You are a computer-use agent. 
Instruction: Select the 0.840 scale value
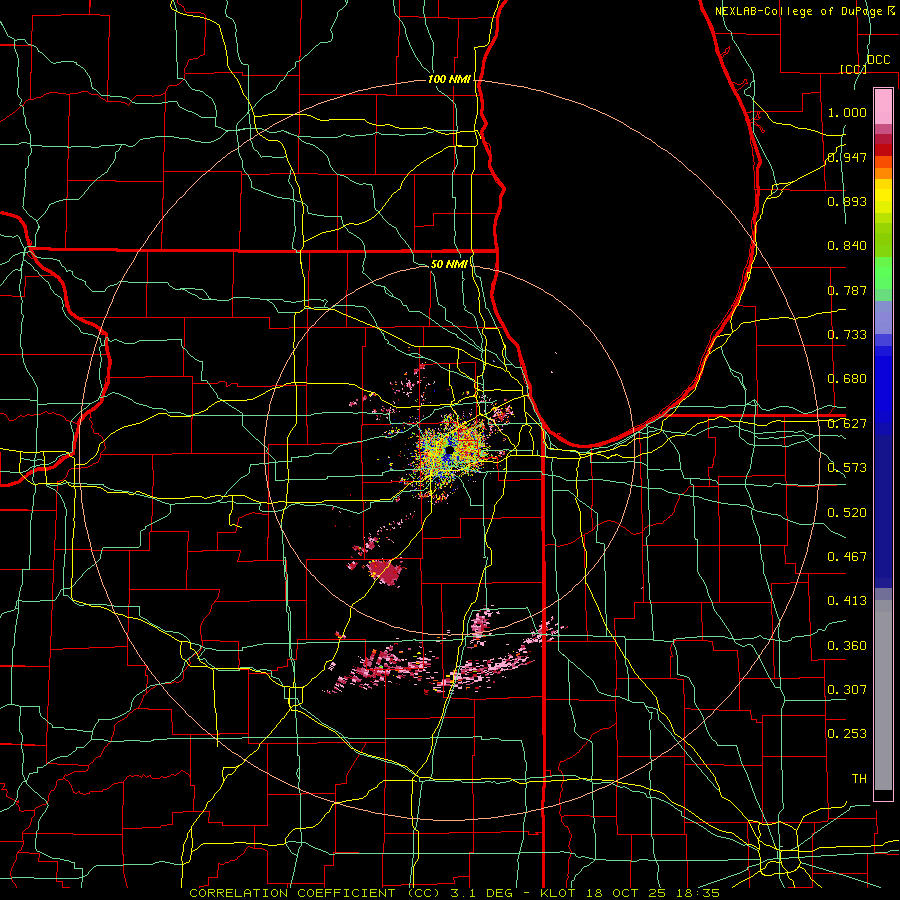point(847,246)
